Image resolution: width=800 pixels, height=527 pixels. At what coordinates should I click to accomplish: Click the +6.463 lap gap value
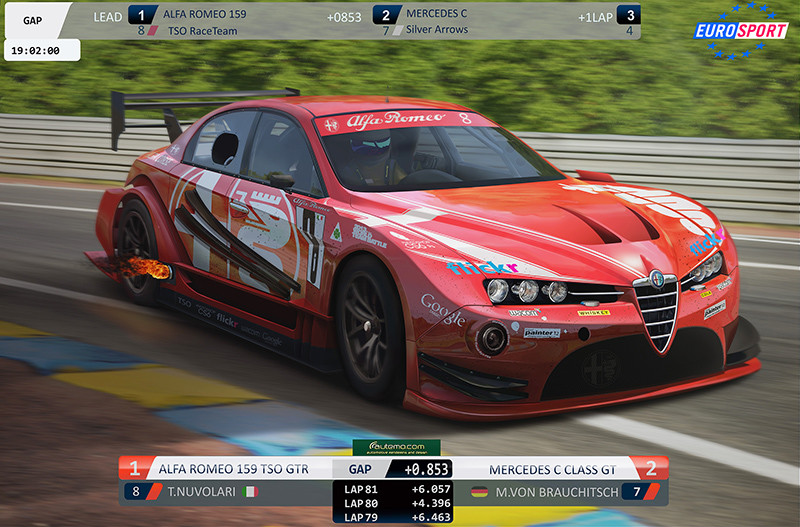pyautogui.click(x=431, y=517)
